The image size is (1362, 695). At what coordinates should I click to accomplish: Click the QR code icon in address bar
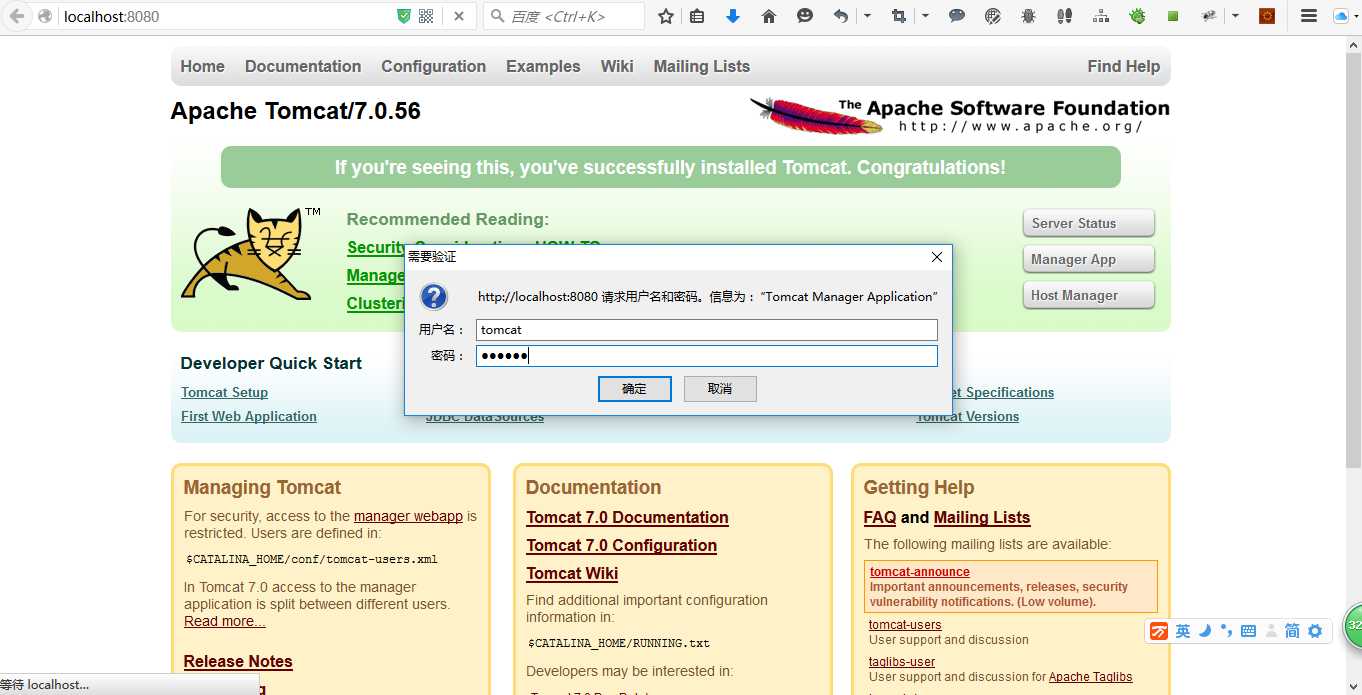point(426,16)
